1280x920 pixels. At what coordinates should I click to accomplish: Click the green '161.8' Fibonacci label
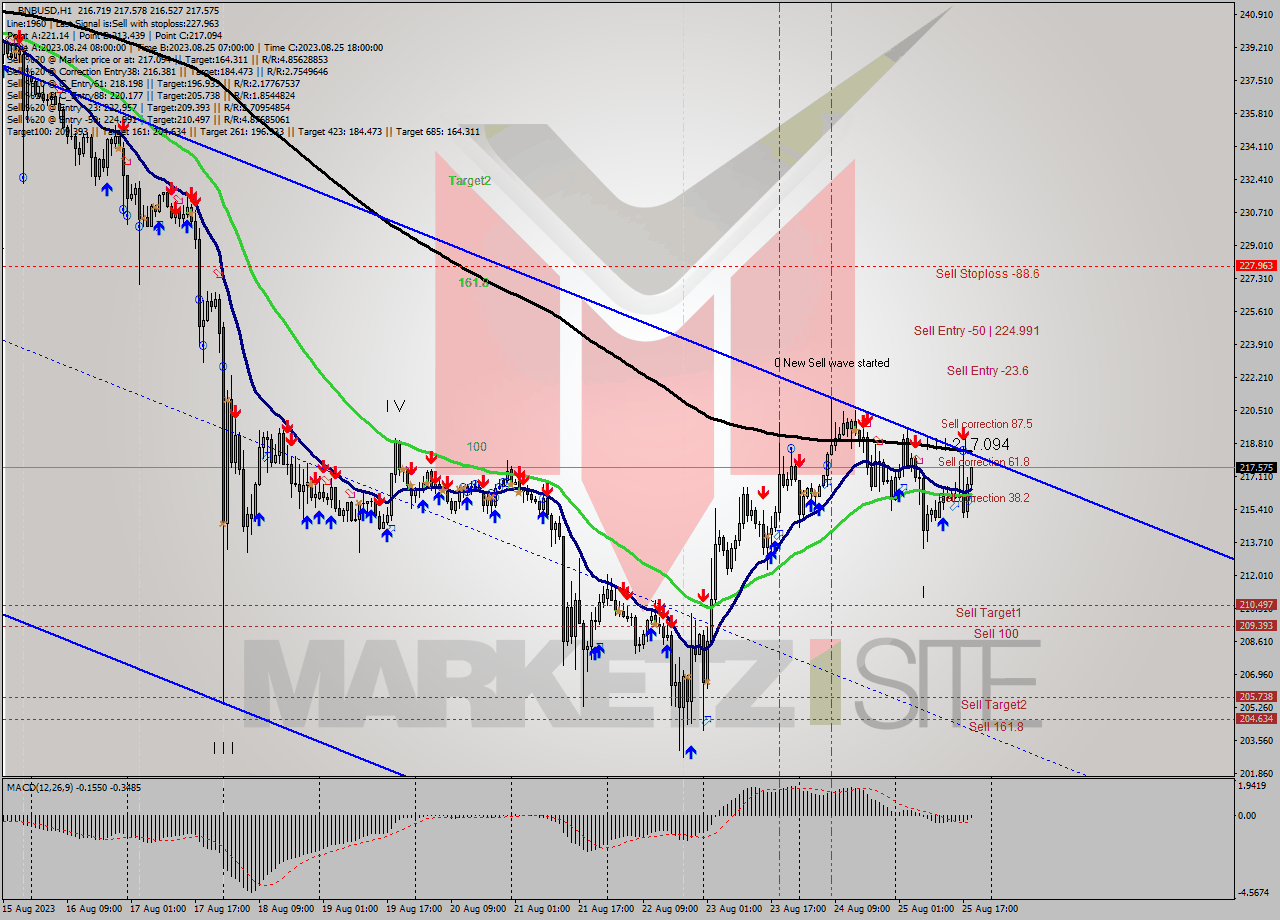474,283
